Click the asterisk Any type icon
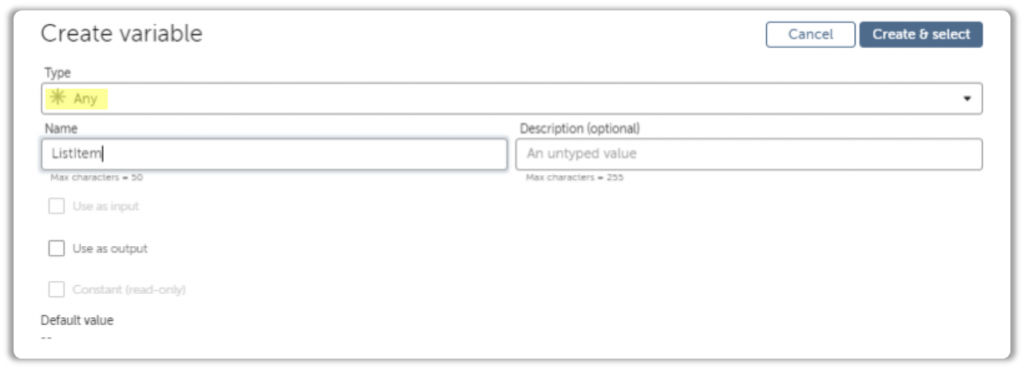The width and height of the screenshot is (1024, 369). coord(57,99)
